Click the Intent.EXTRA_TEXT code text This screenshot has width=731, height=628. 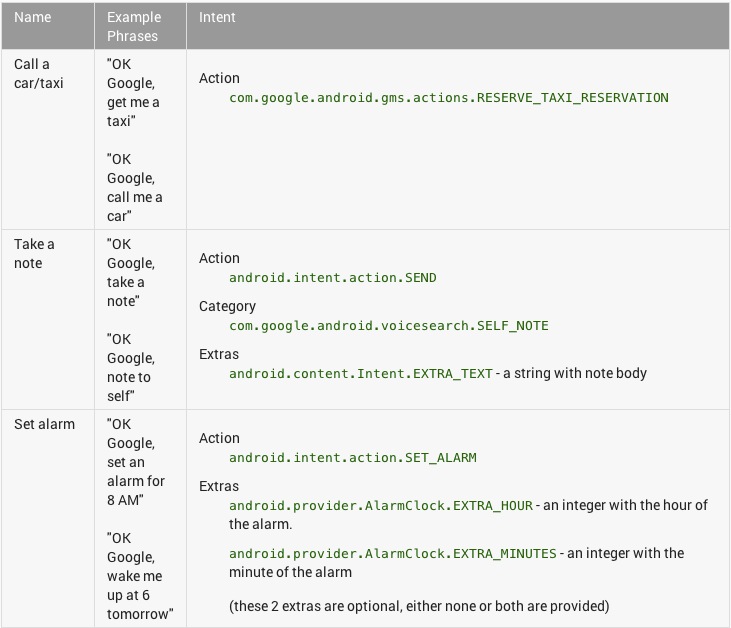[x=360, y=374]
